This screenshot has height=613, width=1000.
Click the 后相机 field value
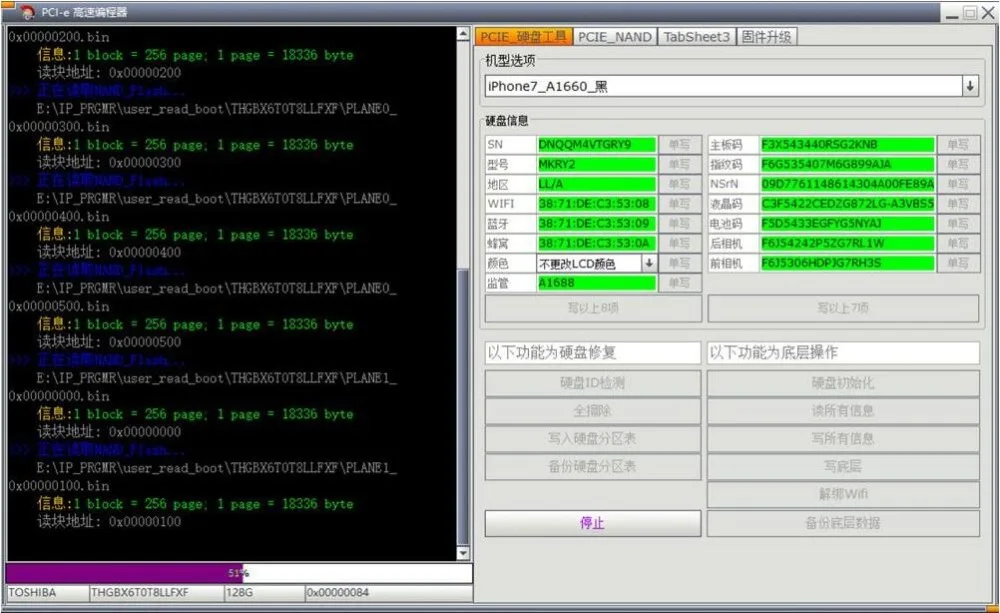848,243
